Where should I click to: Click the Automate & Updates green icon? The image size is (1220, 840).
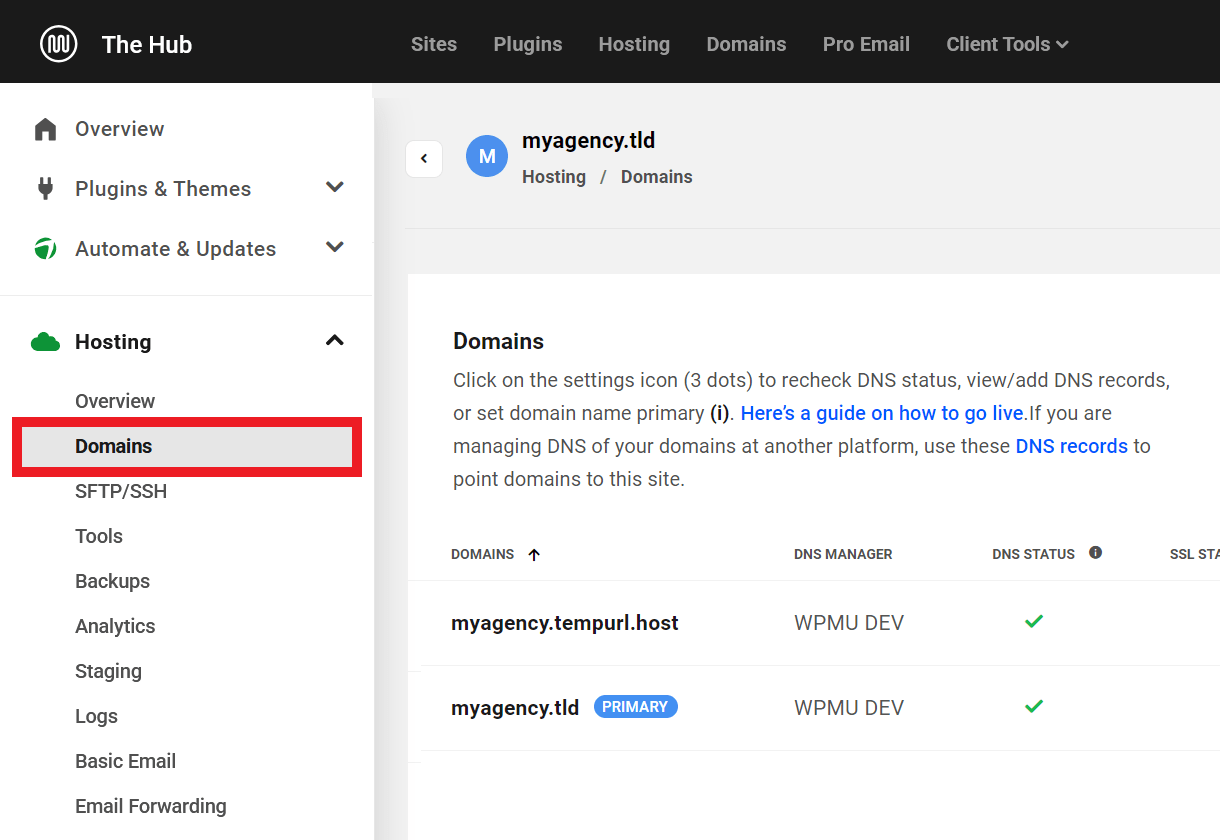point(45,249)
